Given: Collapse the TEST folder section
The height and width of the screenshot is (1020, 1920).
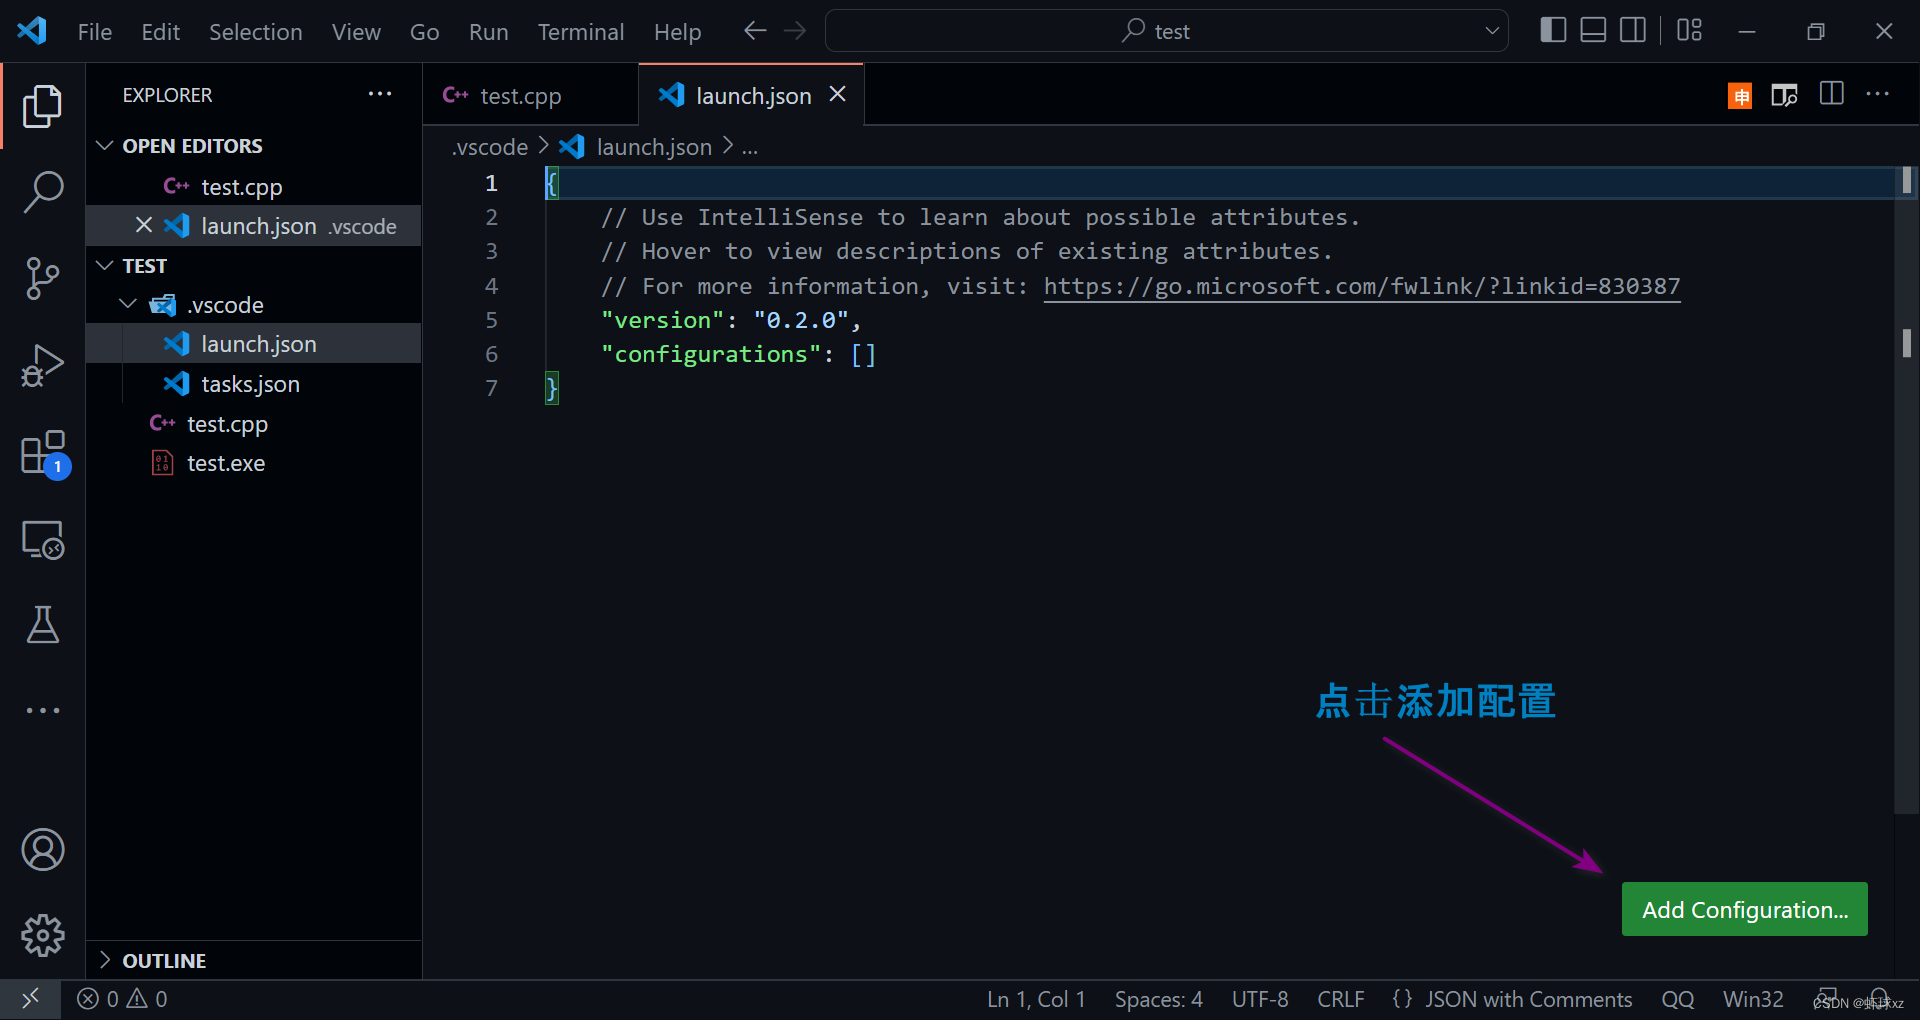Looking at the screenshot, I should [x=104, y=266].
